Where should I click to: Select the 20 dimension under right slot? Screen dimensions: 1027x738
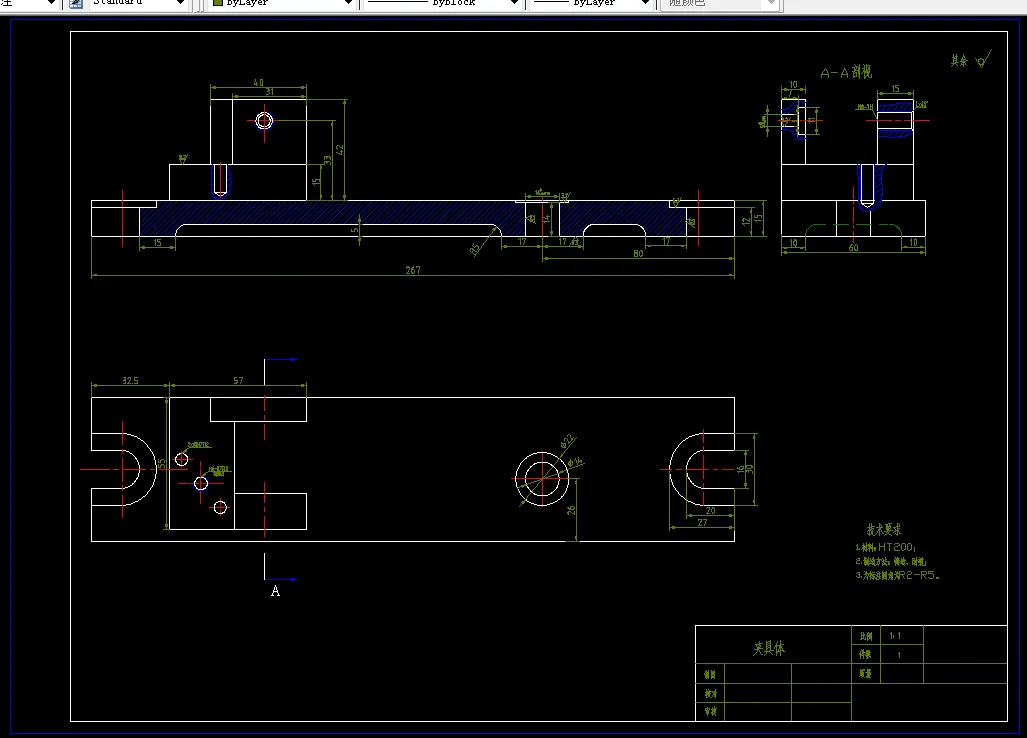[710, 511]
